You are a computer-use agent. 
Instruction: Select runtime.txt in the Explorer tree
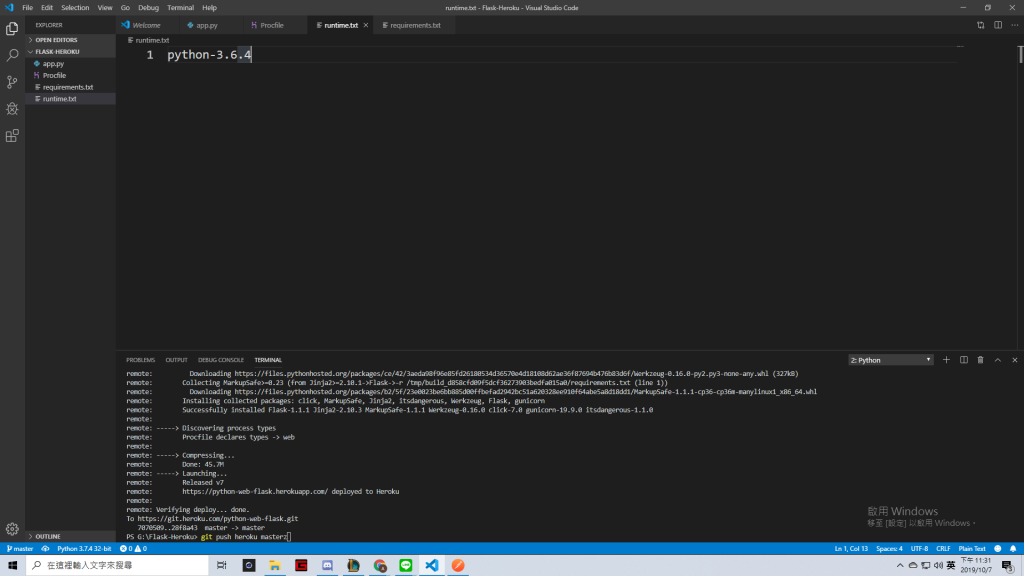pyautogui.click(x=71, y=99)
